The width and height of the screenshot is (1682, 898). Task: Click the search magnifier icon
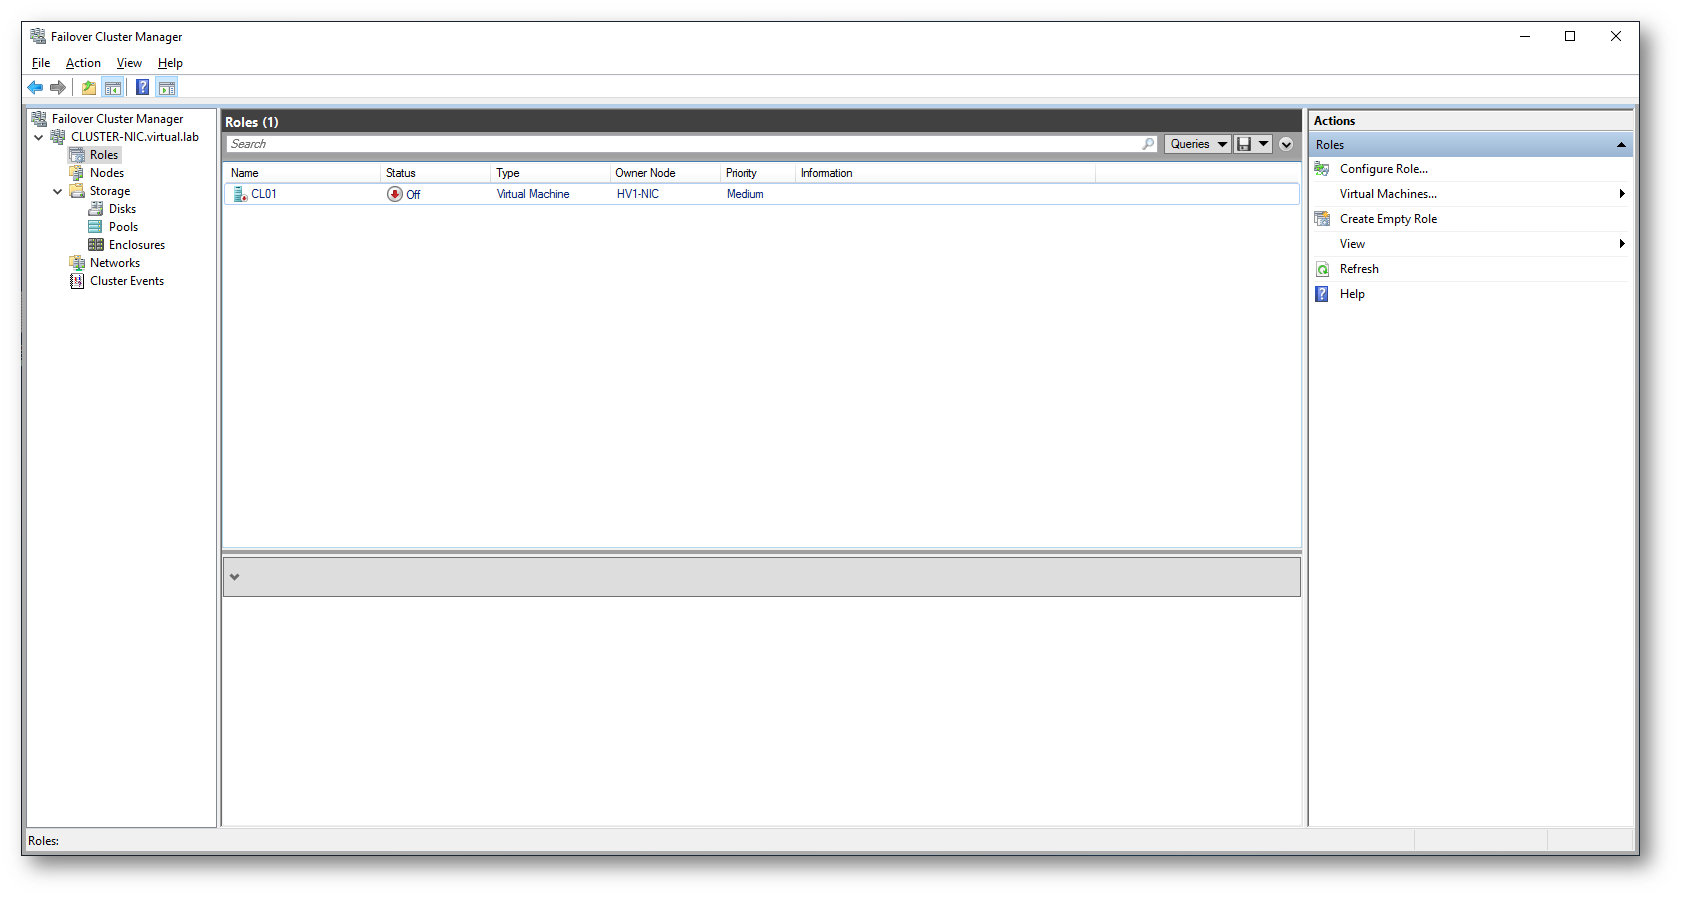point(1148,144)
